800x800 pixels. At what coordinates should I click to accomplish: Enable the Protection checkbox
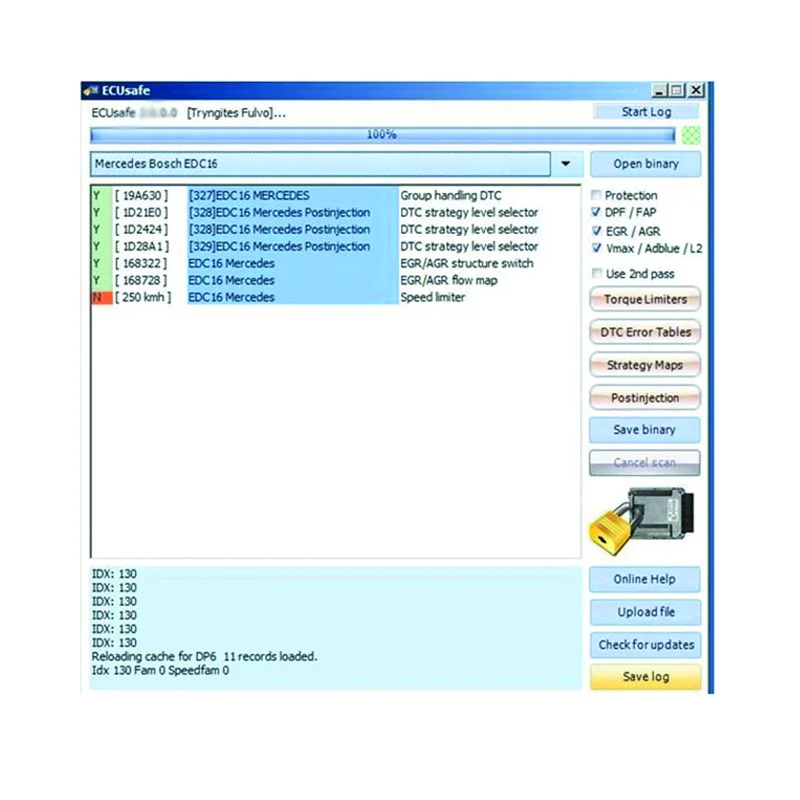point(595,195)
